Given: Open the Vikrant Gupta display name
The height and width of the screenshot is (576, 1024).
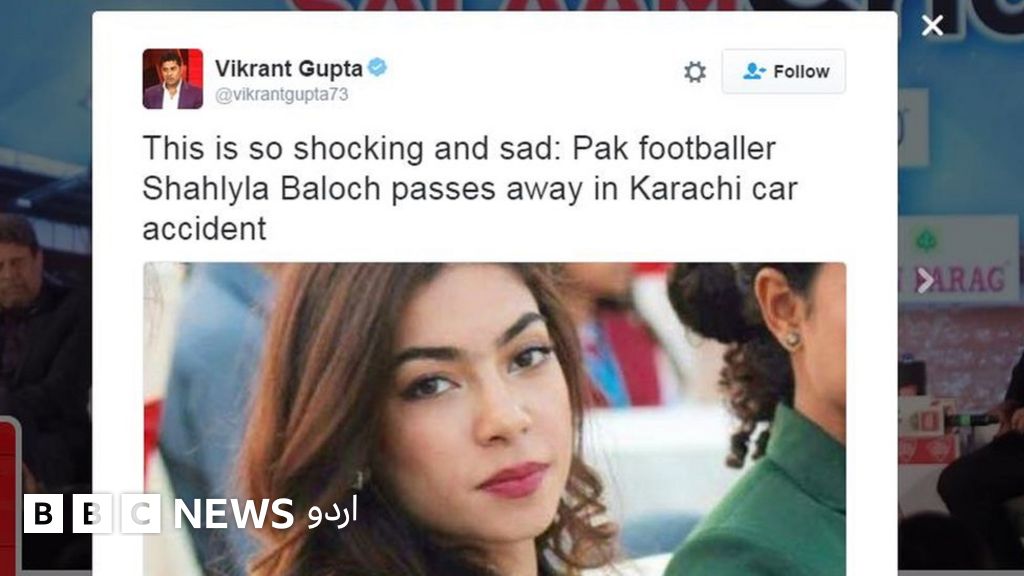Looking at the screenshot, I should point(289,68).
